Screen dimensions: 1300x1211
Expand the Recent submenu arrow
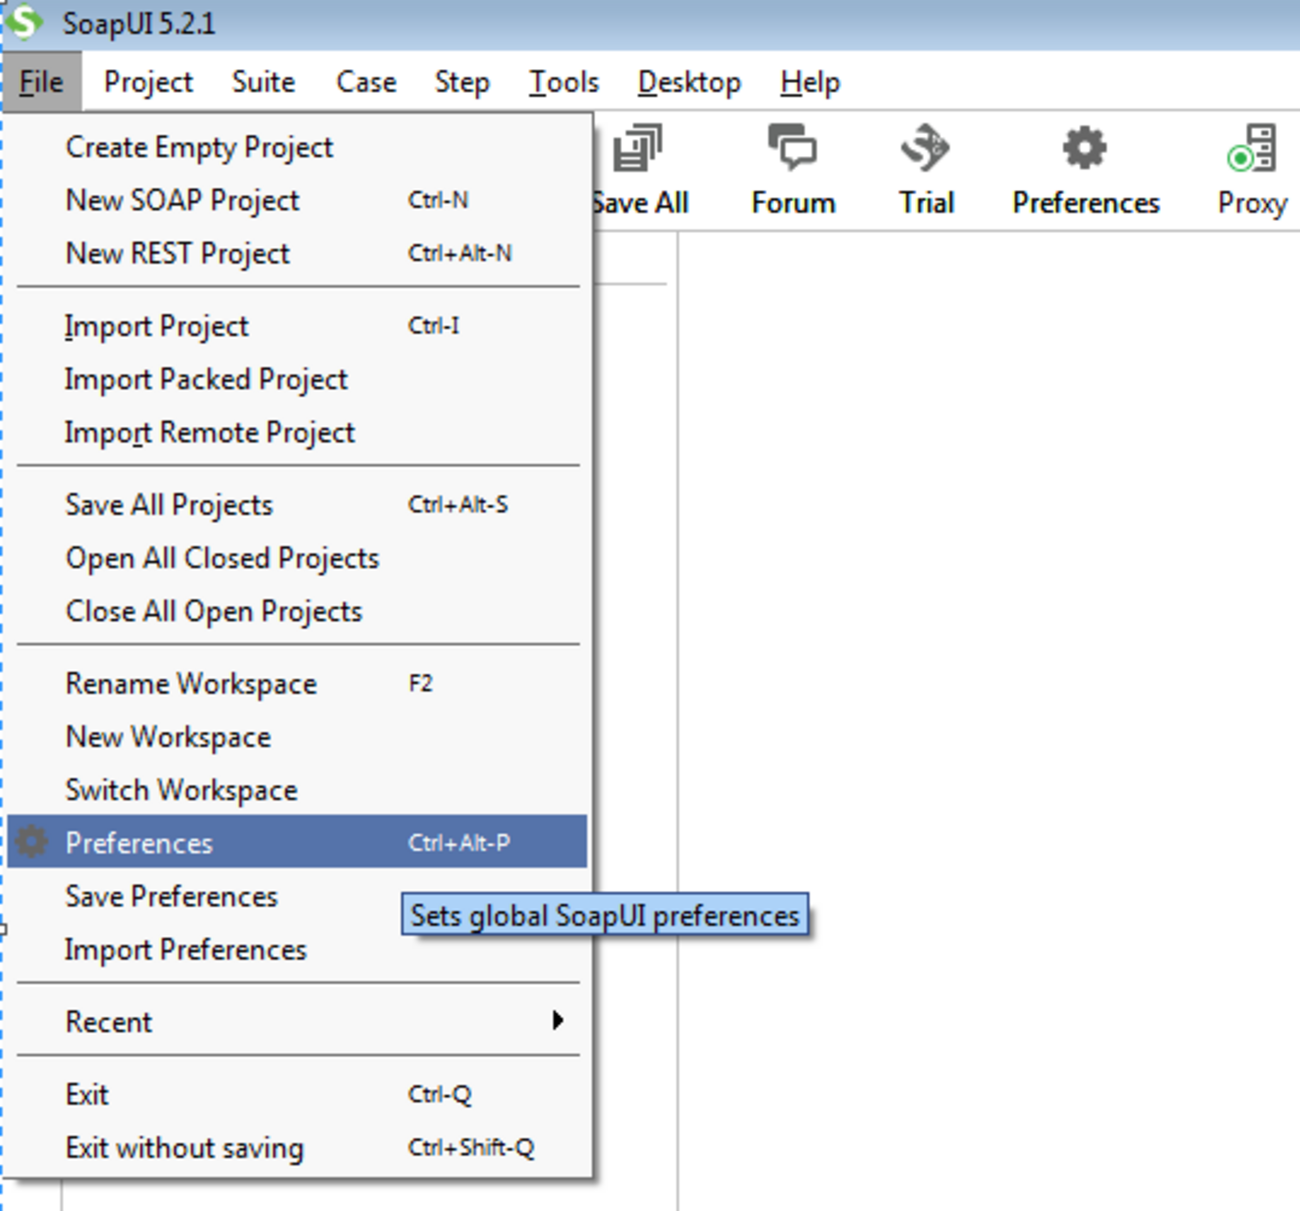[x=557, y=1020]
